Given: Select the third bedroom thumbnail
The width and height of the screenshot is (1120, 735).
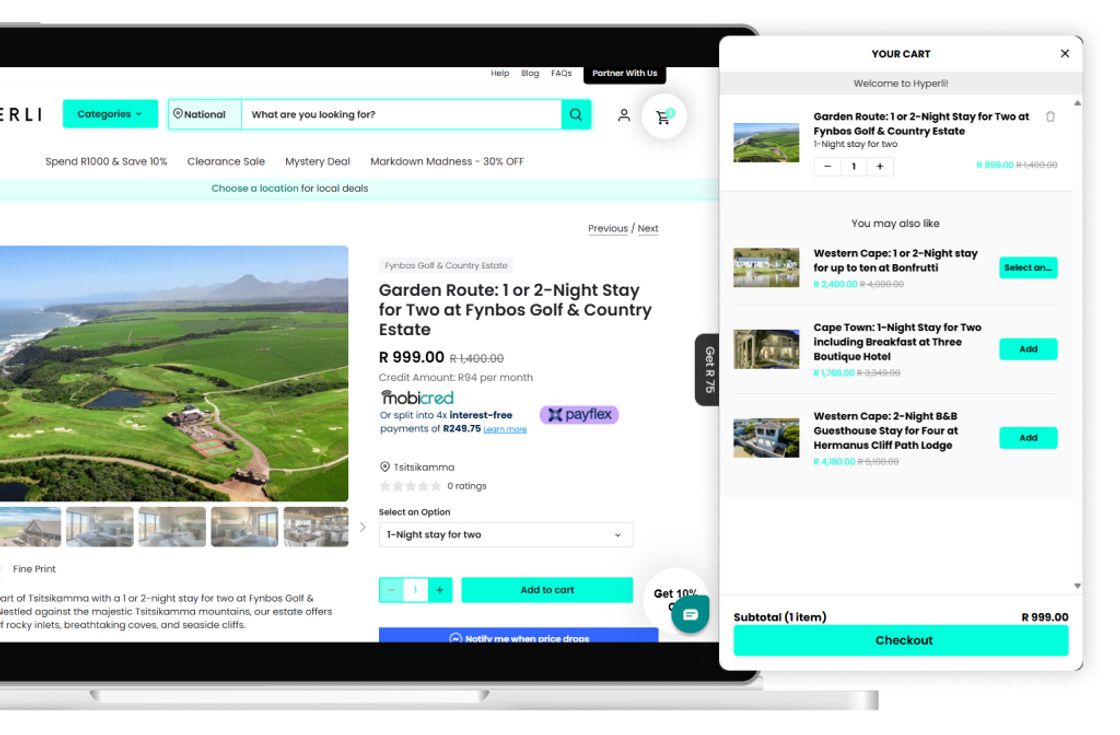Looking at the screenshot, I should (172, 527).
